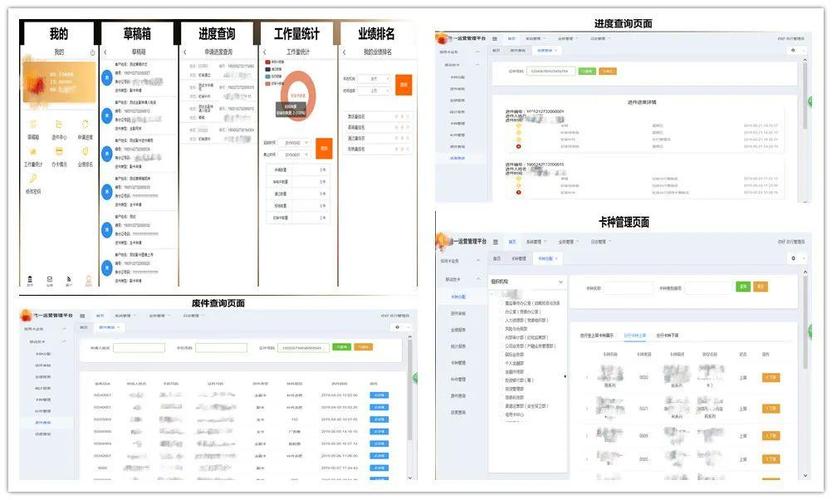The height and width of the screenshot is (500, 832).
Task: Open the first dropdown in 业绩排名
Action: click(375, 79)
